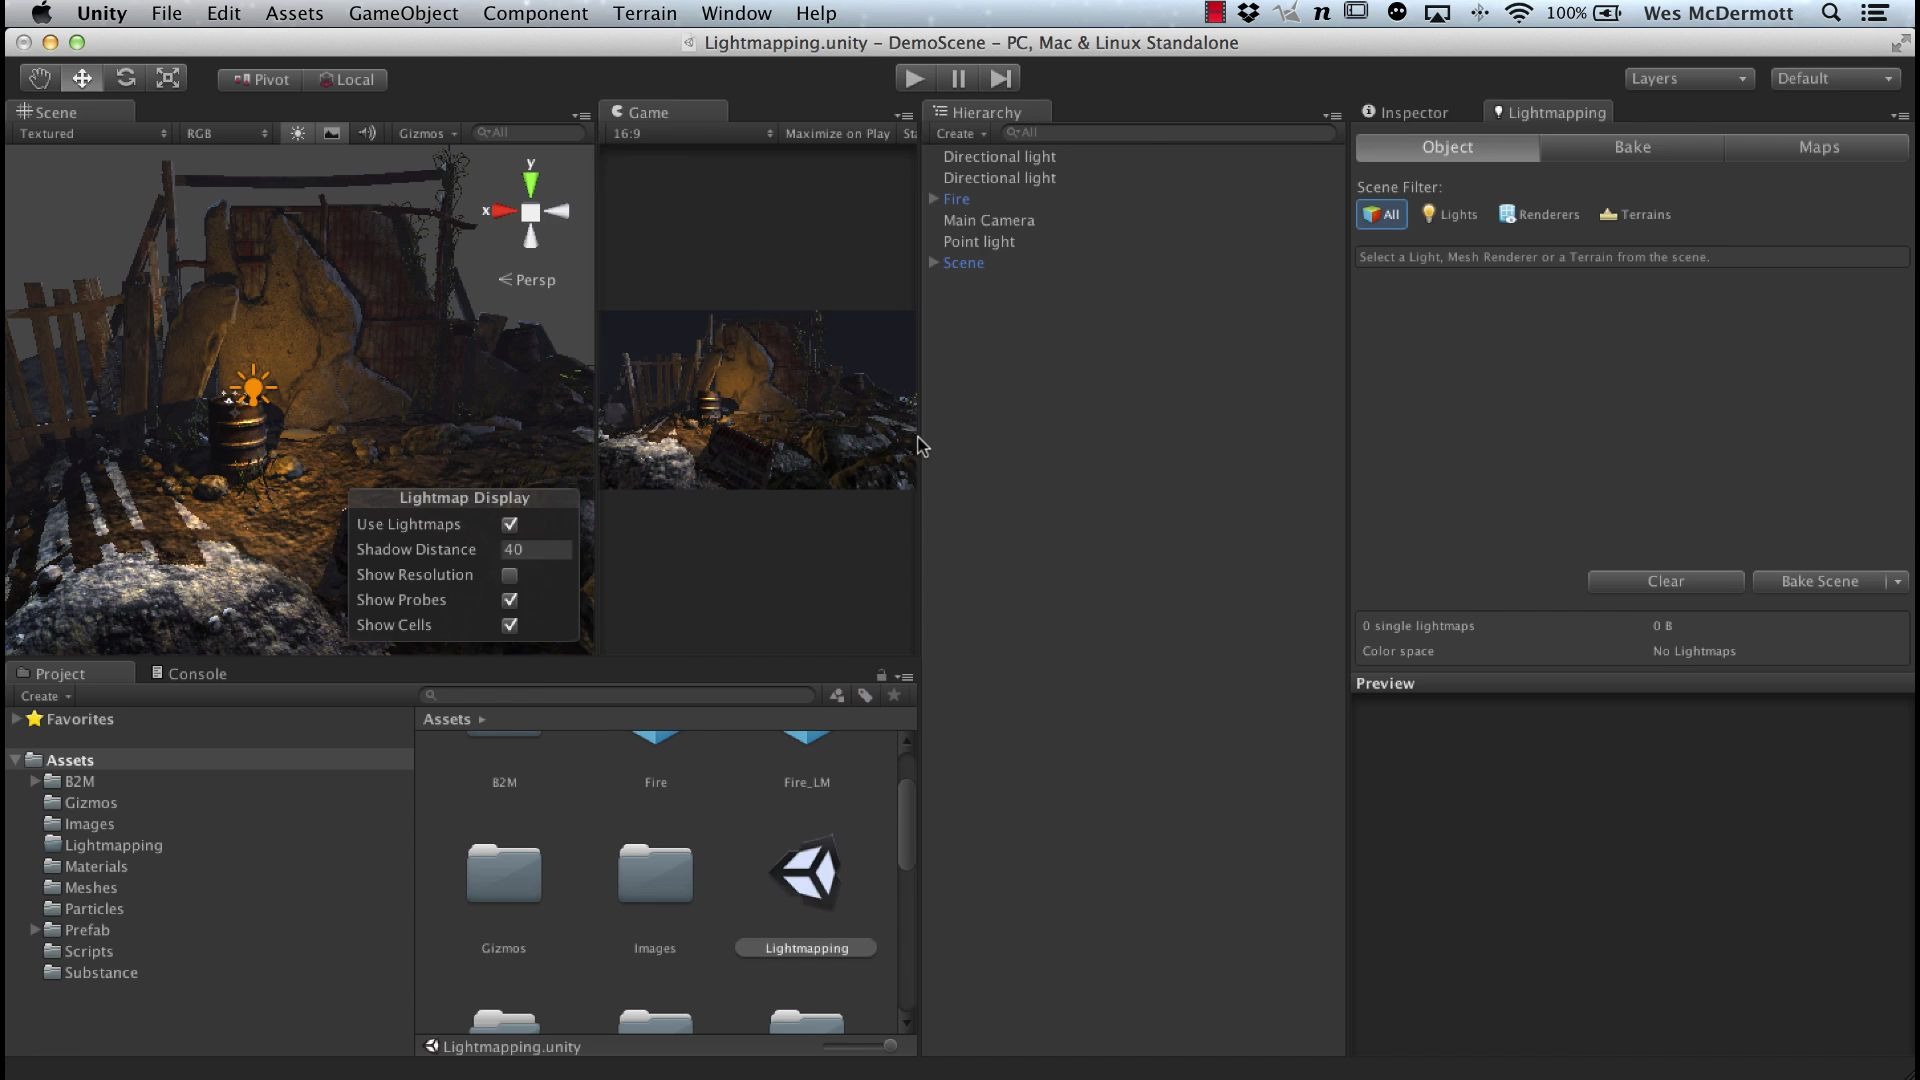Adjust the asset icon size slider
This screenshot has width=1920, height=1080.
pos(888,1045)
